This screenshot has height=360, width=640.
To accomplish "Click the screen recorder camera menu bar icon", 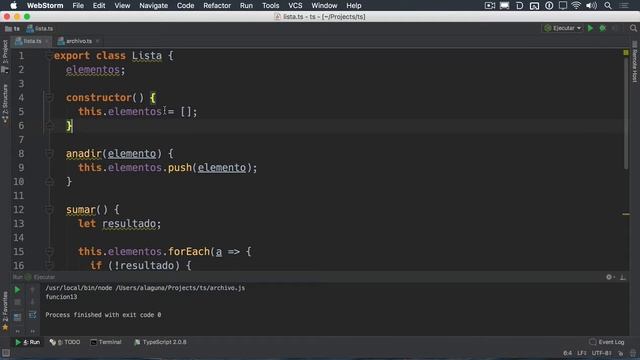I will pos(490,6).
